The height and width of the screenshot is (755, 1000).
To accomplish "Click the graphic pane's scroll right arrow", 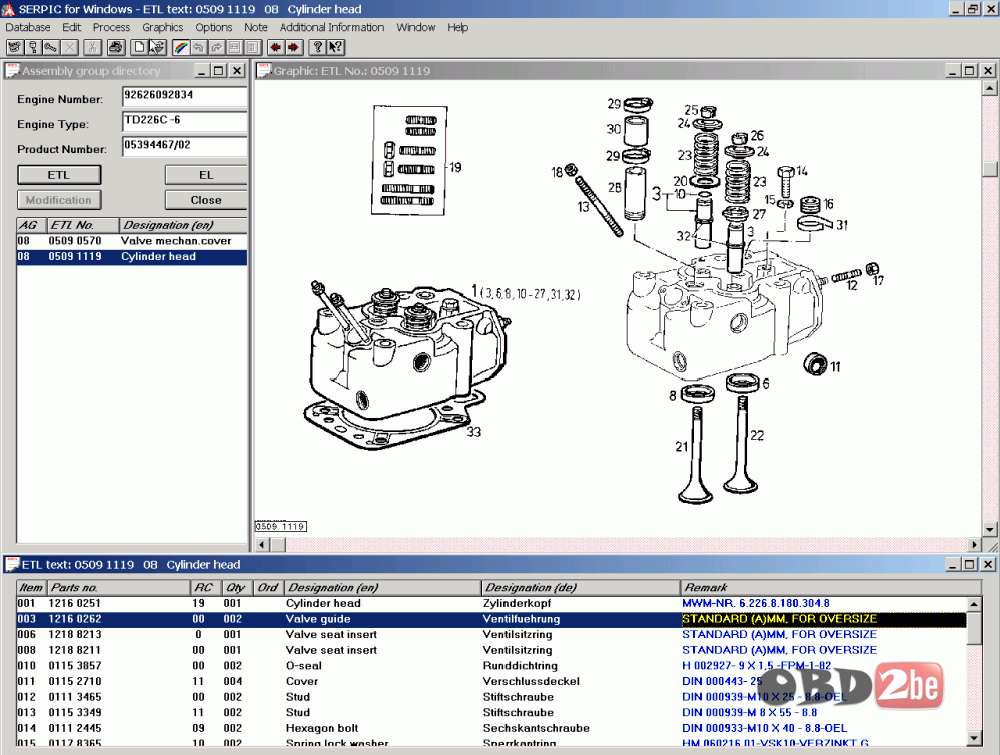I will pyautogui.click(x=974, y=545).
